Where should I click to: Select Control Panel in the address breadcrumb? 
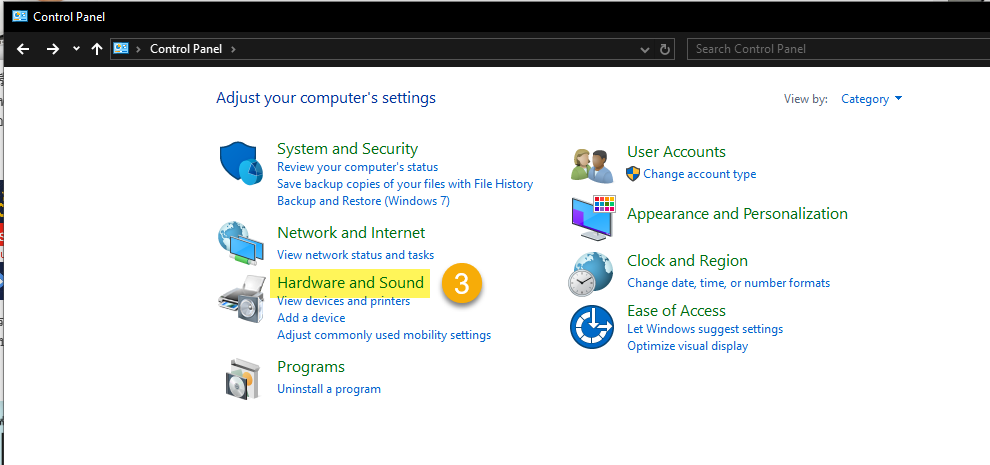[x=186, y=49]
